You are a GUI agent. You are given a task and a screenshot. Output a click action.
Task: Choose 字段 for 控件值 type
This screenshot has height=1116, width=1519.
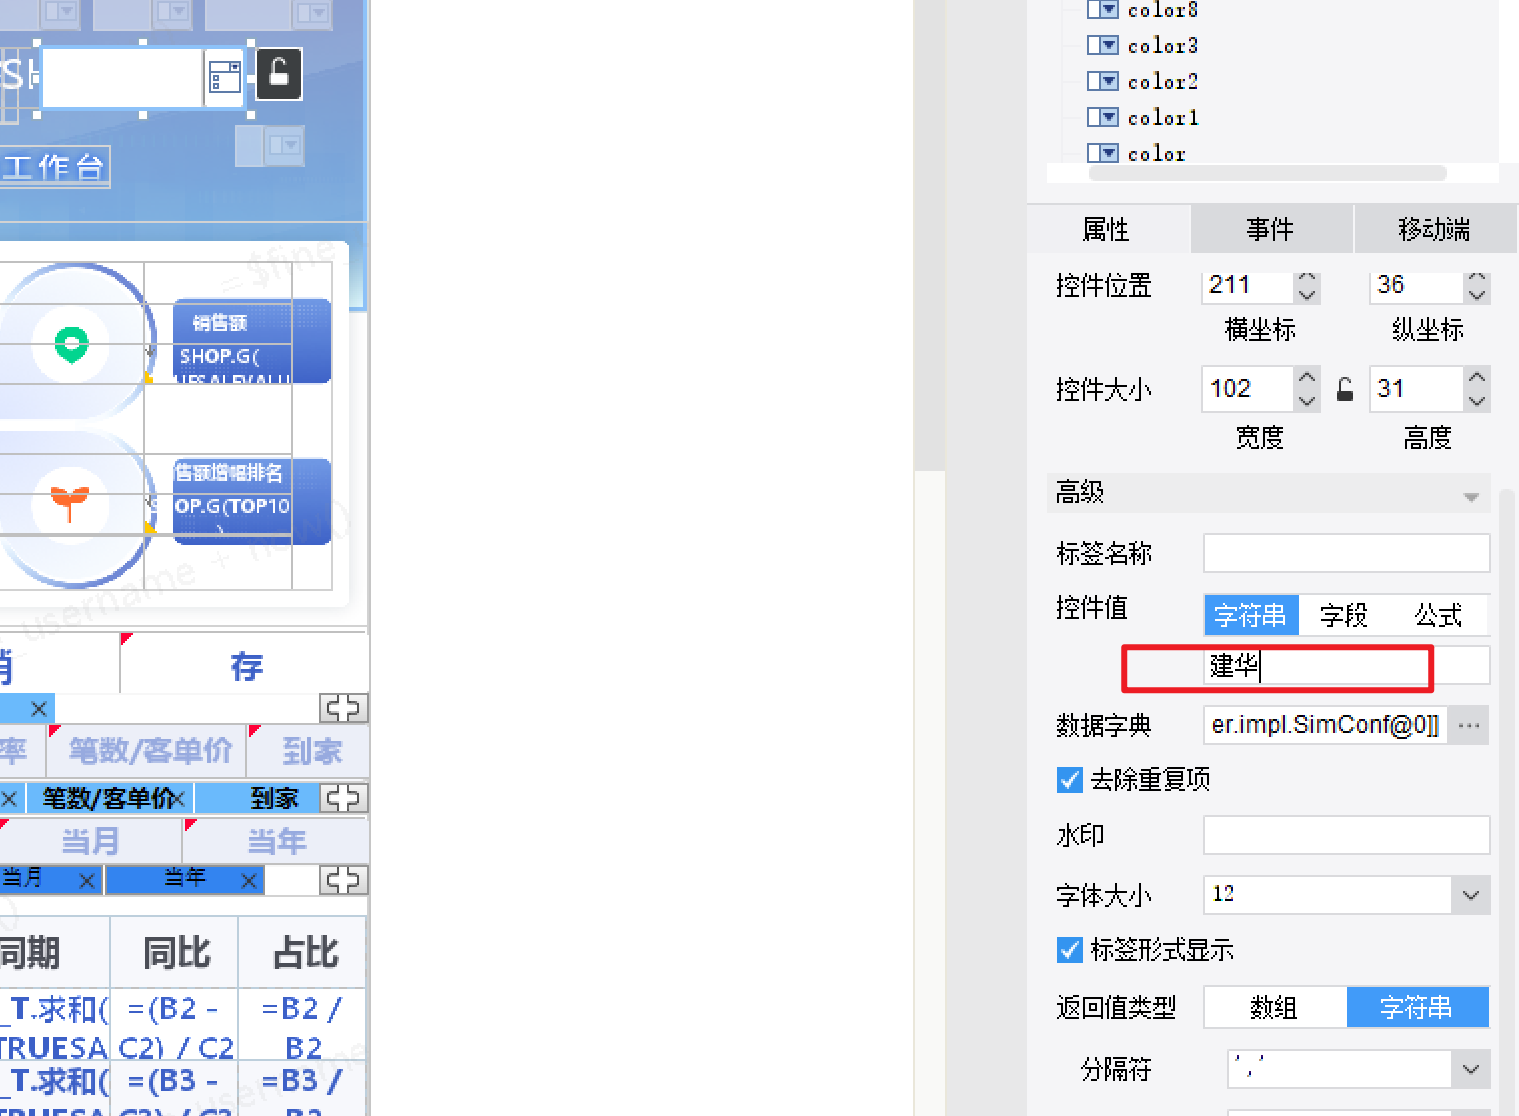tap(1345, 615)
